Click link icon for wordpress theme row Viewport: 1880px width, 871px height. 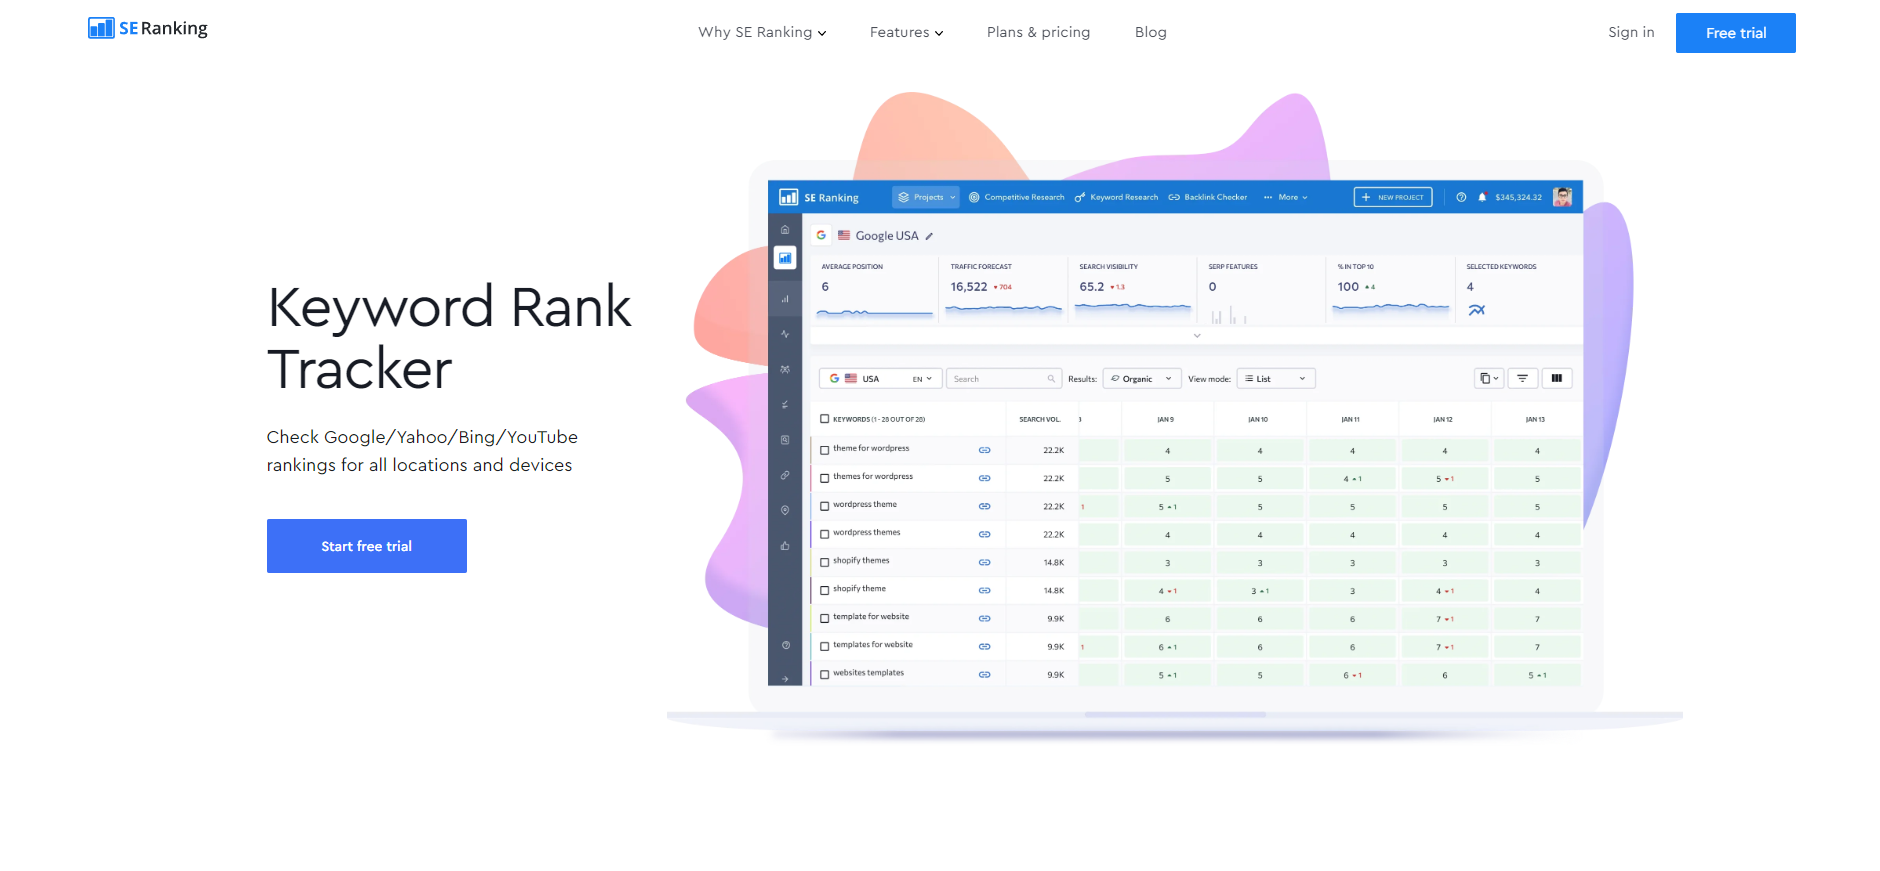coord(984,506)
